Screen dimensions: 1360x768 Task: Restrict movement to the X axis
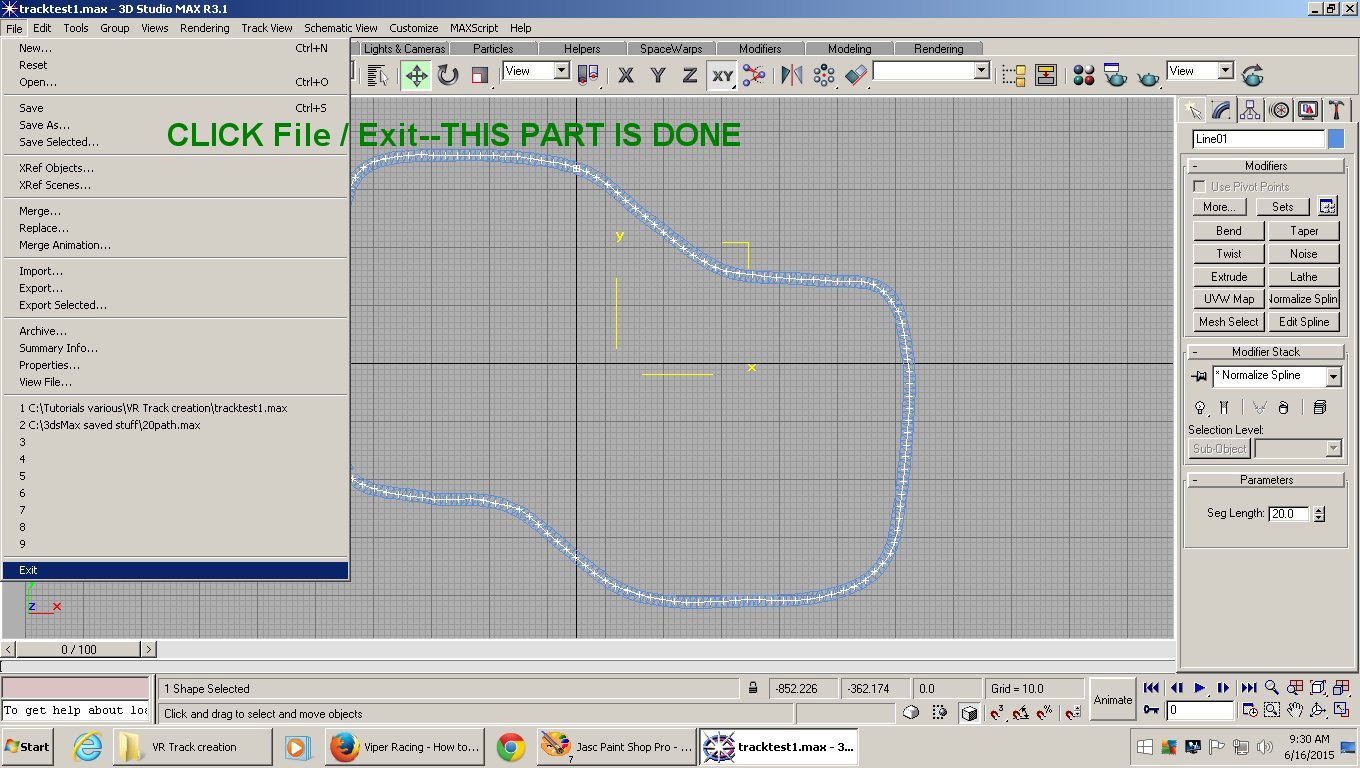pyautogui.click(x=626, y=75)
